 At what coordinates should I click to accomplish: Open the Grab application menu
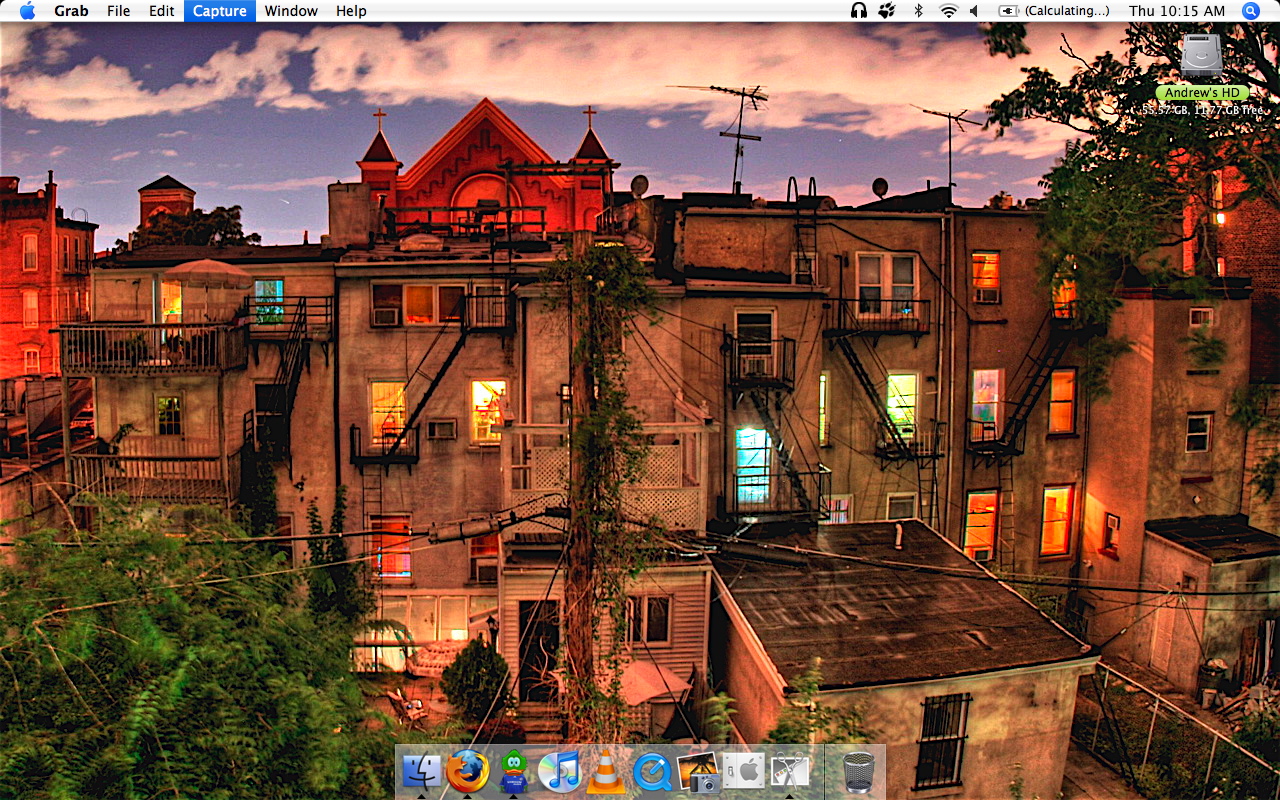pos(71,11)
